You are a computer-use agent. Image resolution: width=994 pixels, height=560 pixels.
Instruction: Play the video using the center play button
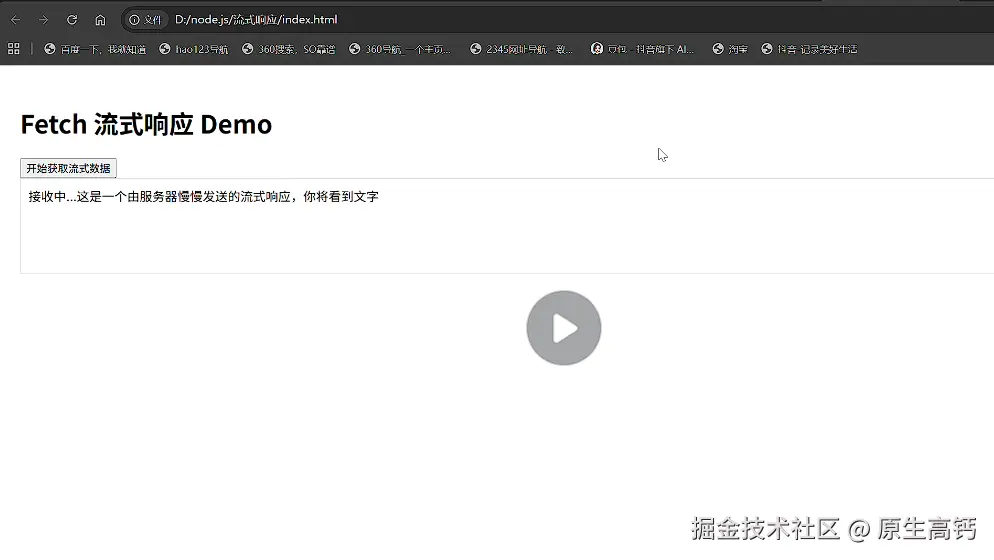coord(564,328)
